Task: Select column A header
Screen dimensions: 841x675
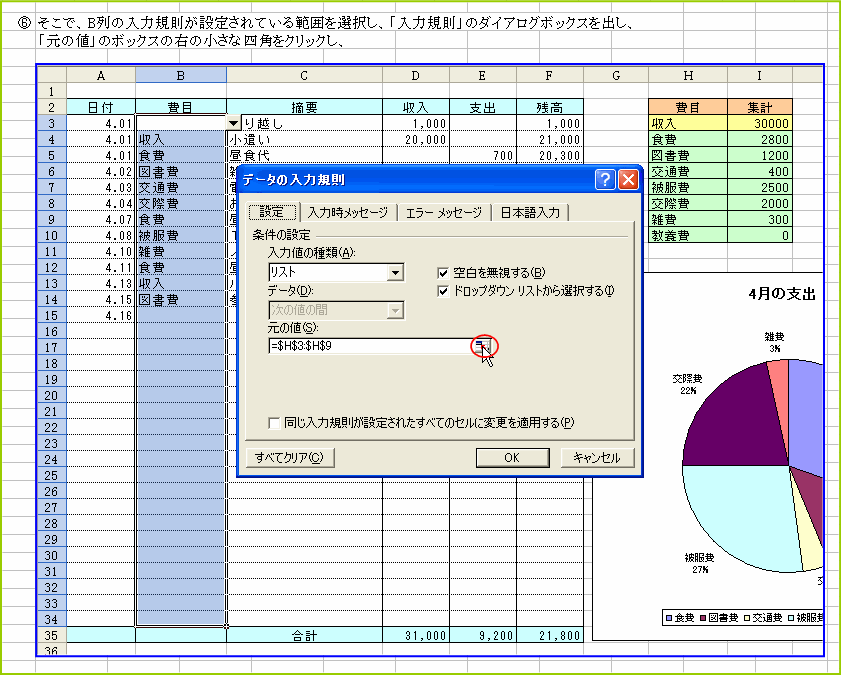Action: point(101,75)
